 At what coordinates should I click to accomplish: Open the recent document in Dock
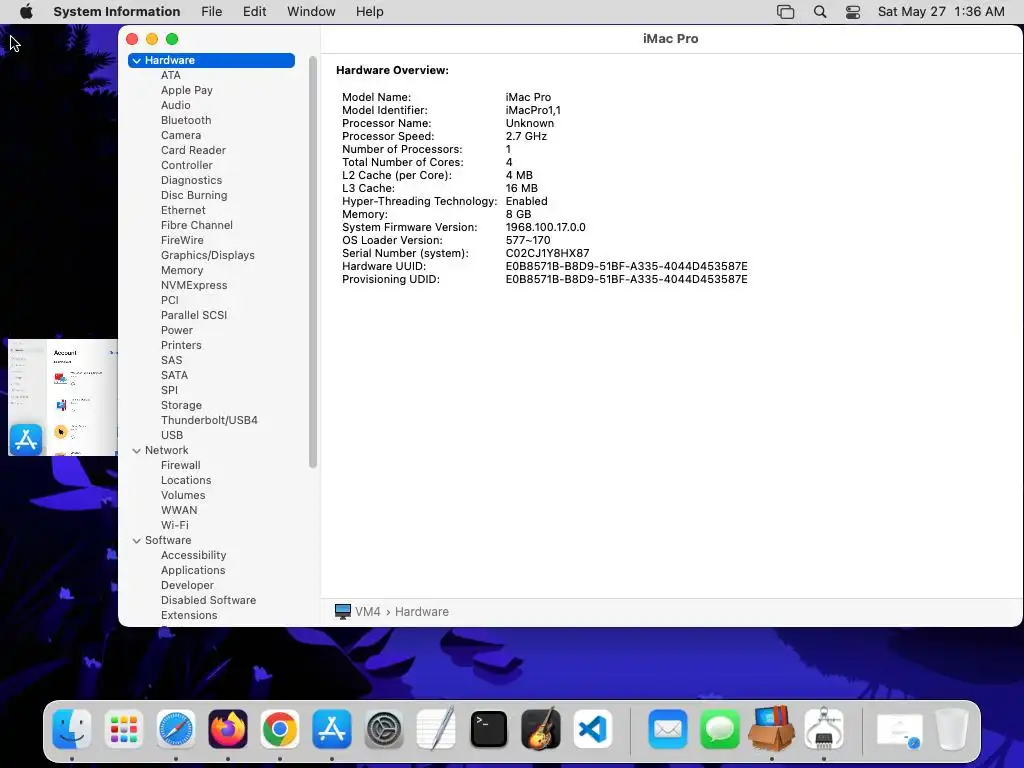(x=899, y=730)
